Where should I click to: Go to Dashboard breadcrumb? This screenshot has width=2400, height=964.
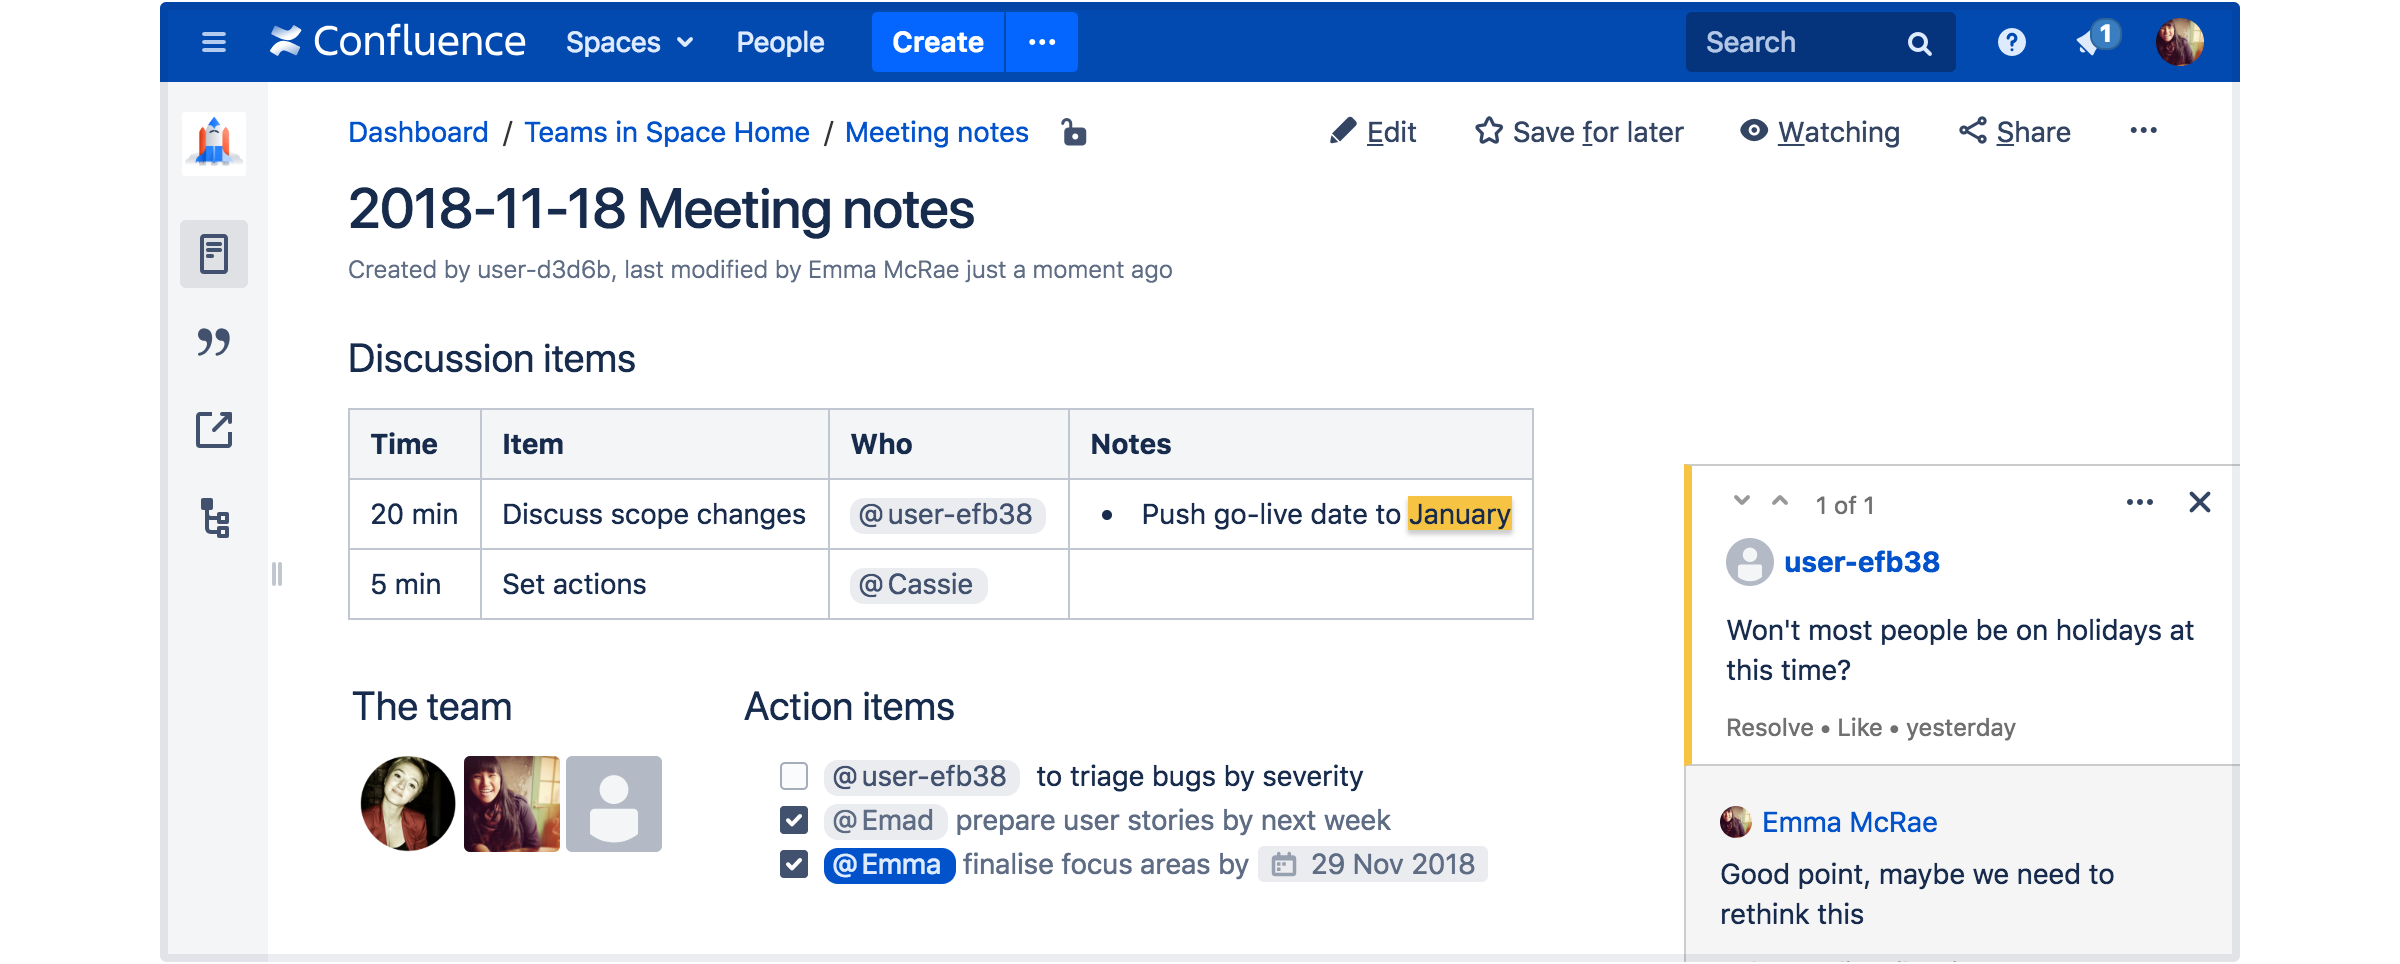418,132
